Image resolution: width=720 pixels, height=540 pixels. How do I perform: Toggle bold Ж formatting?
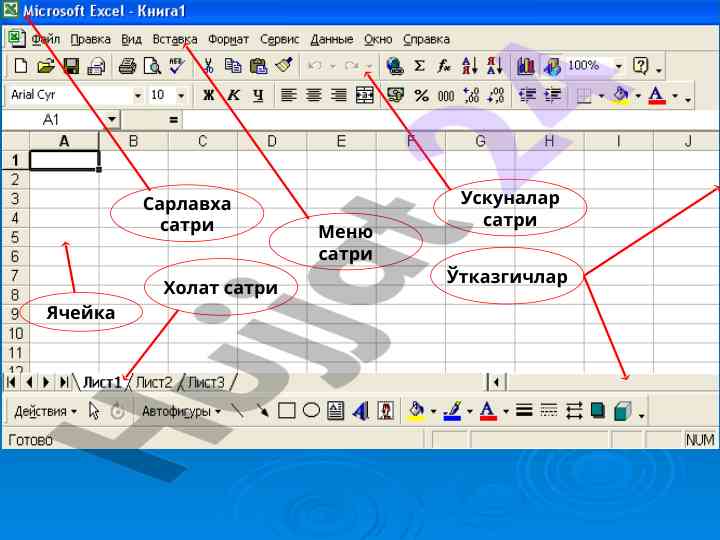[x=208, y=96]
